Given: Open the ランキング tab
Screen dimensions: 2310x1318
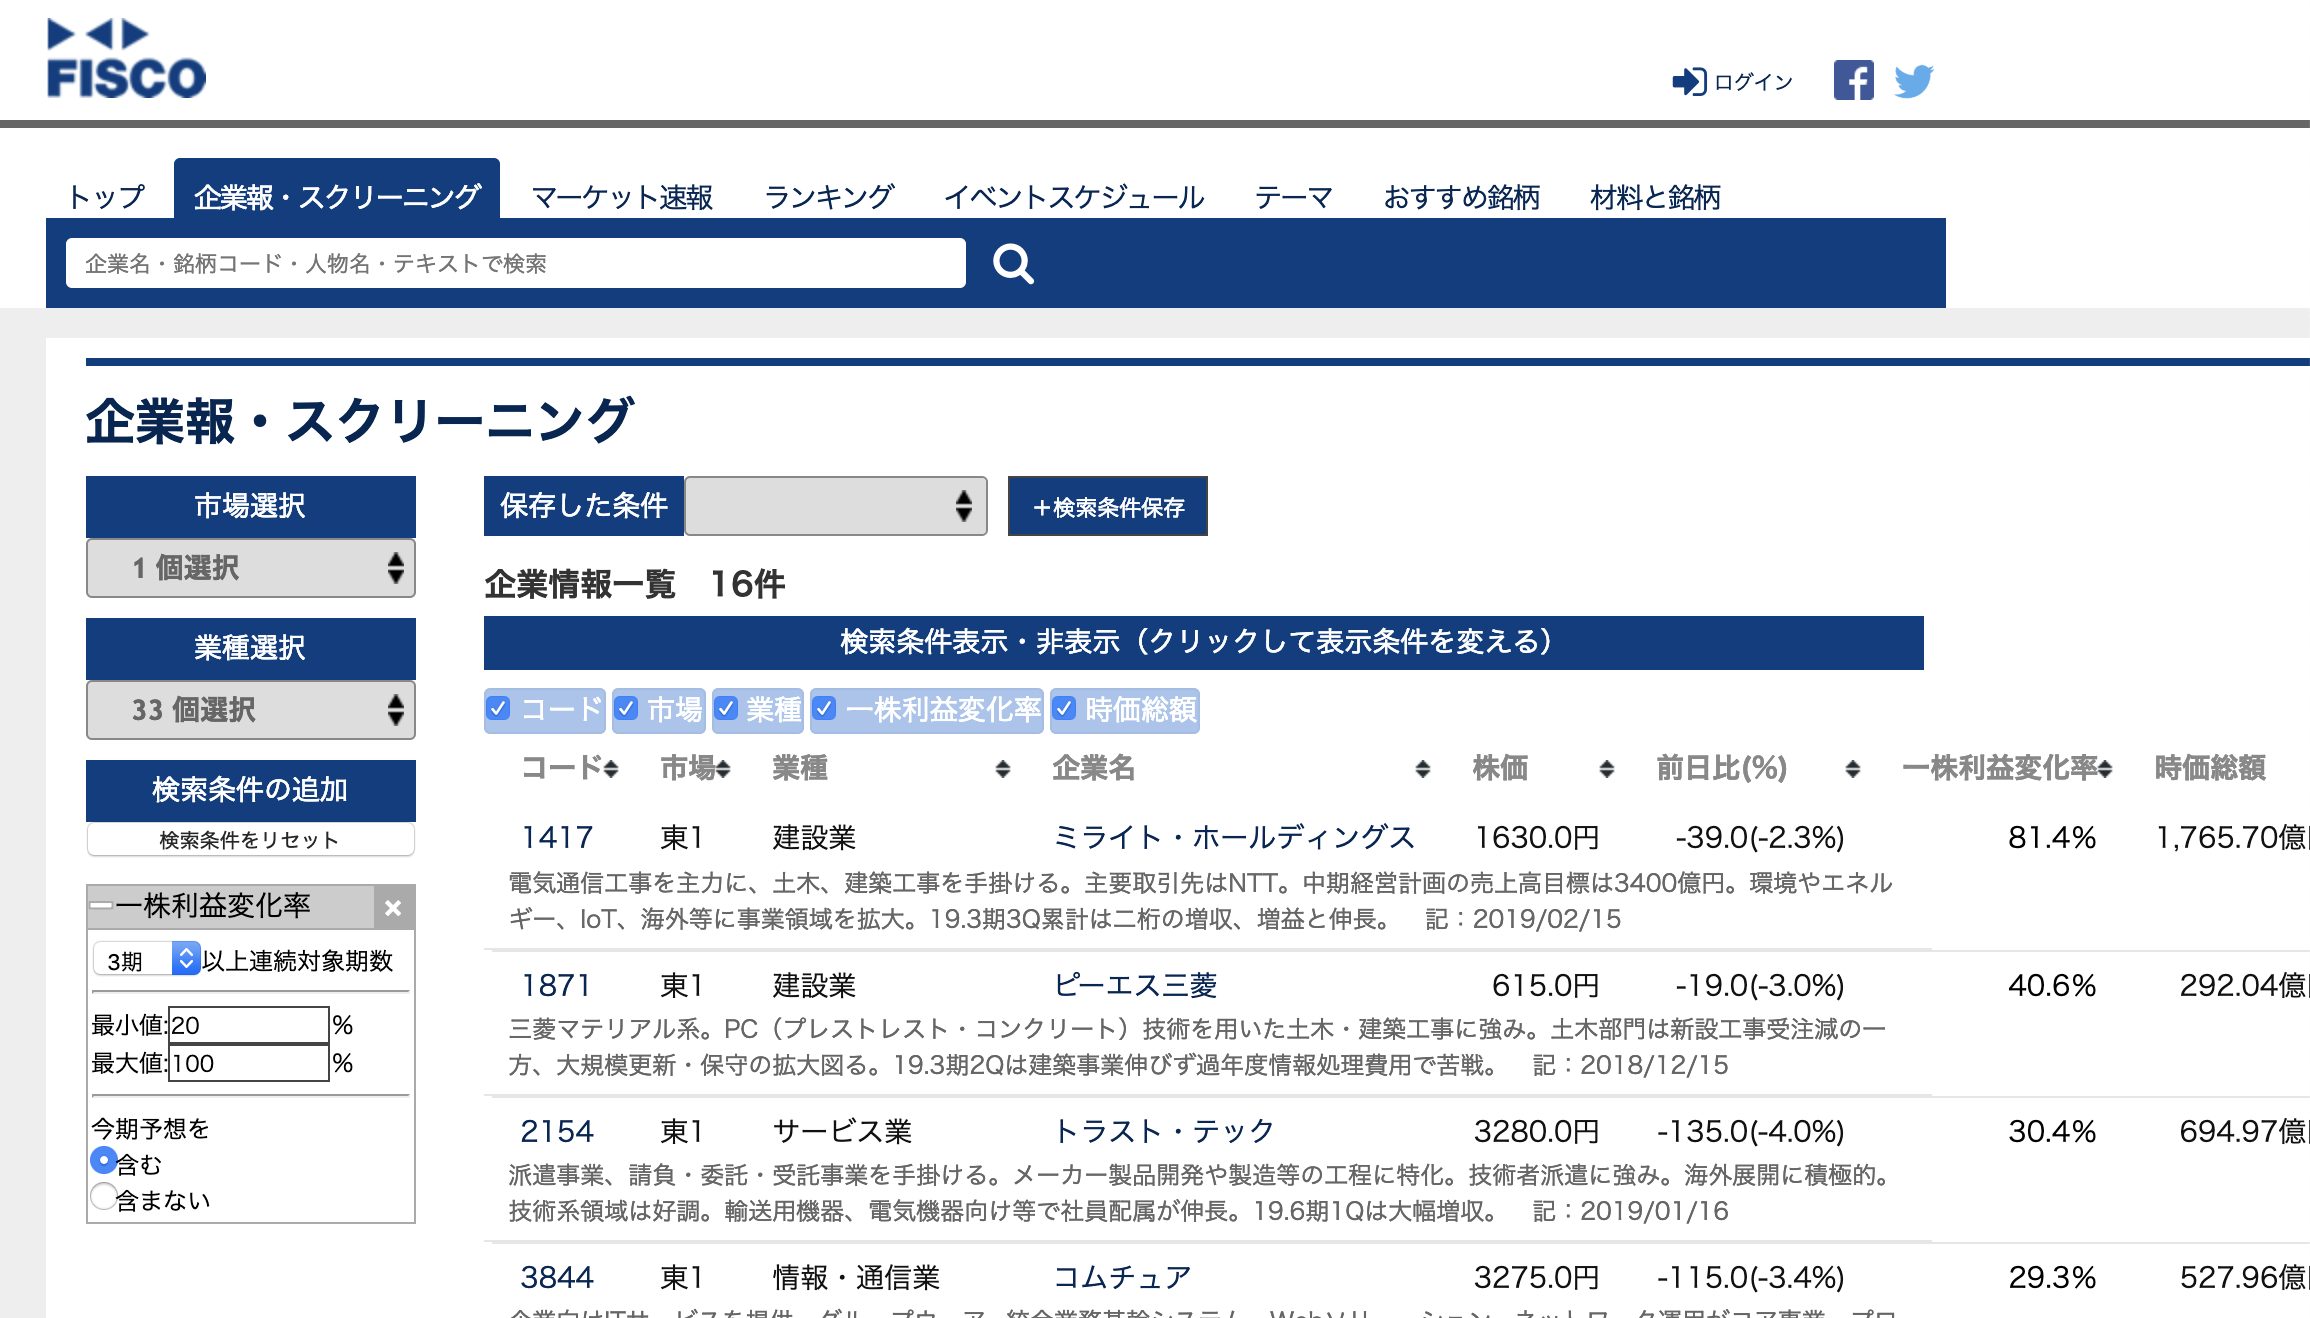Looking at the screenshot, I should [x=829, y=197].
